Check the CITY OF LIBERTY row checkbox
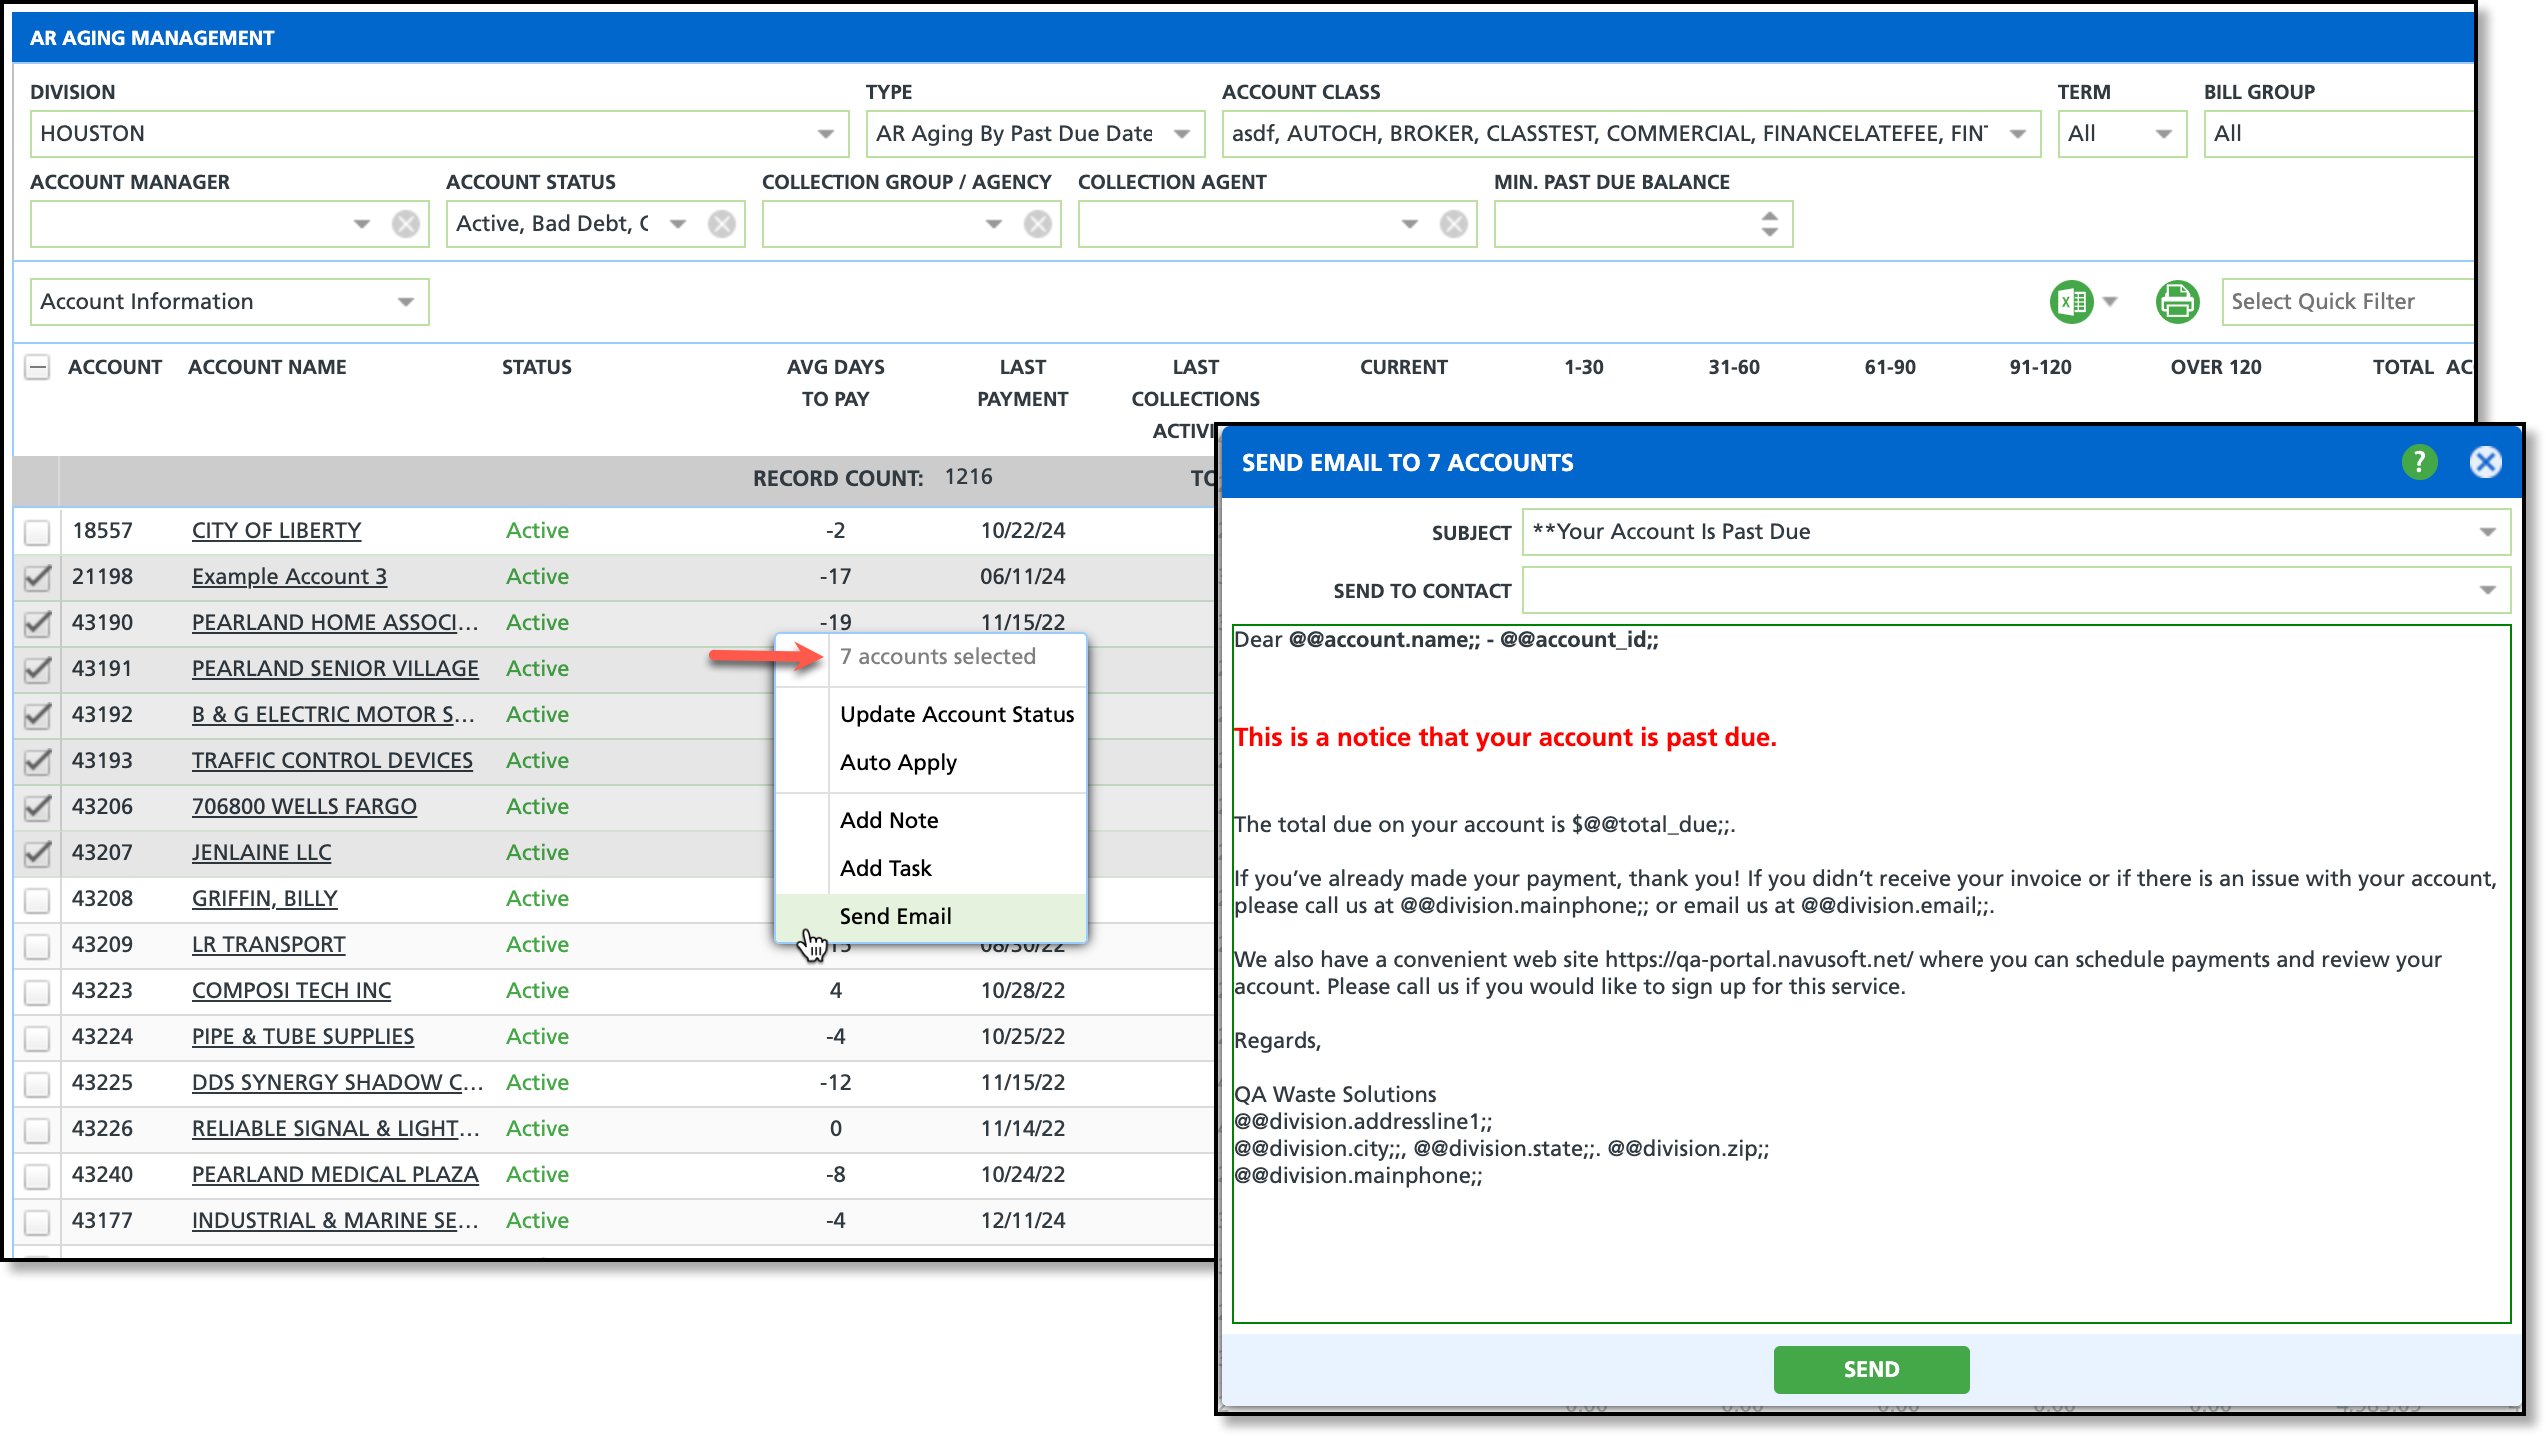This screenshot has width=2546, height=1436. click(x=37, y=531)
